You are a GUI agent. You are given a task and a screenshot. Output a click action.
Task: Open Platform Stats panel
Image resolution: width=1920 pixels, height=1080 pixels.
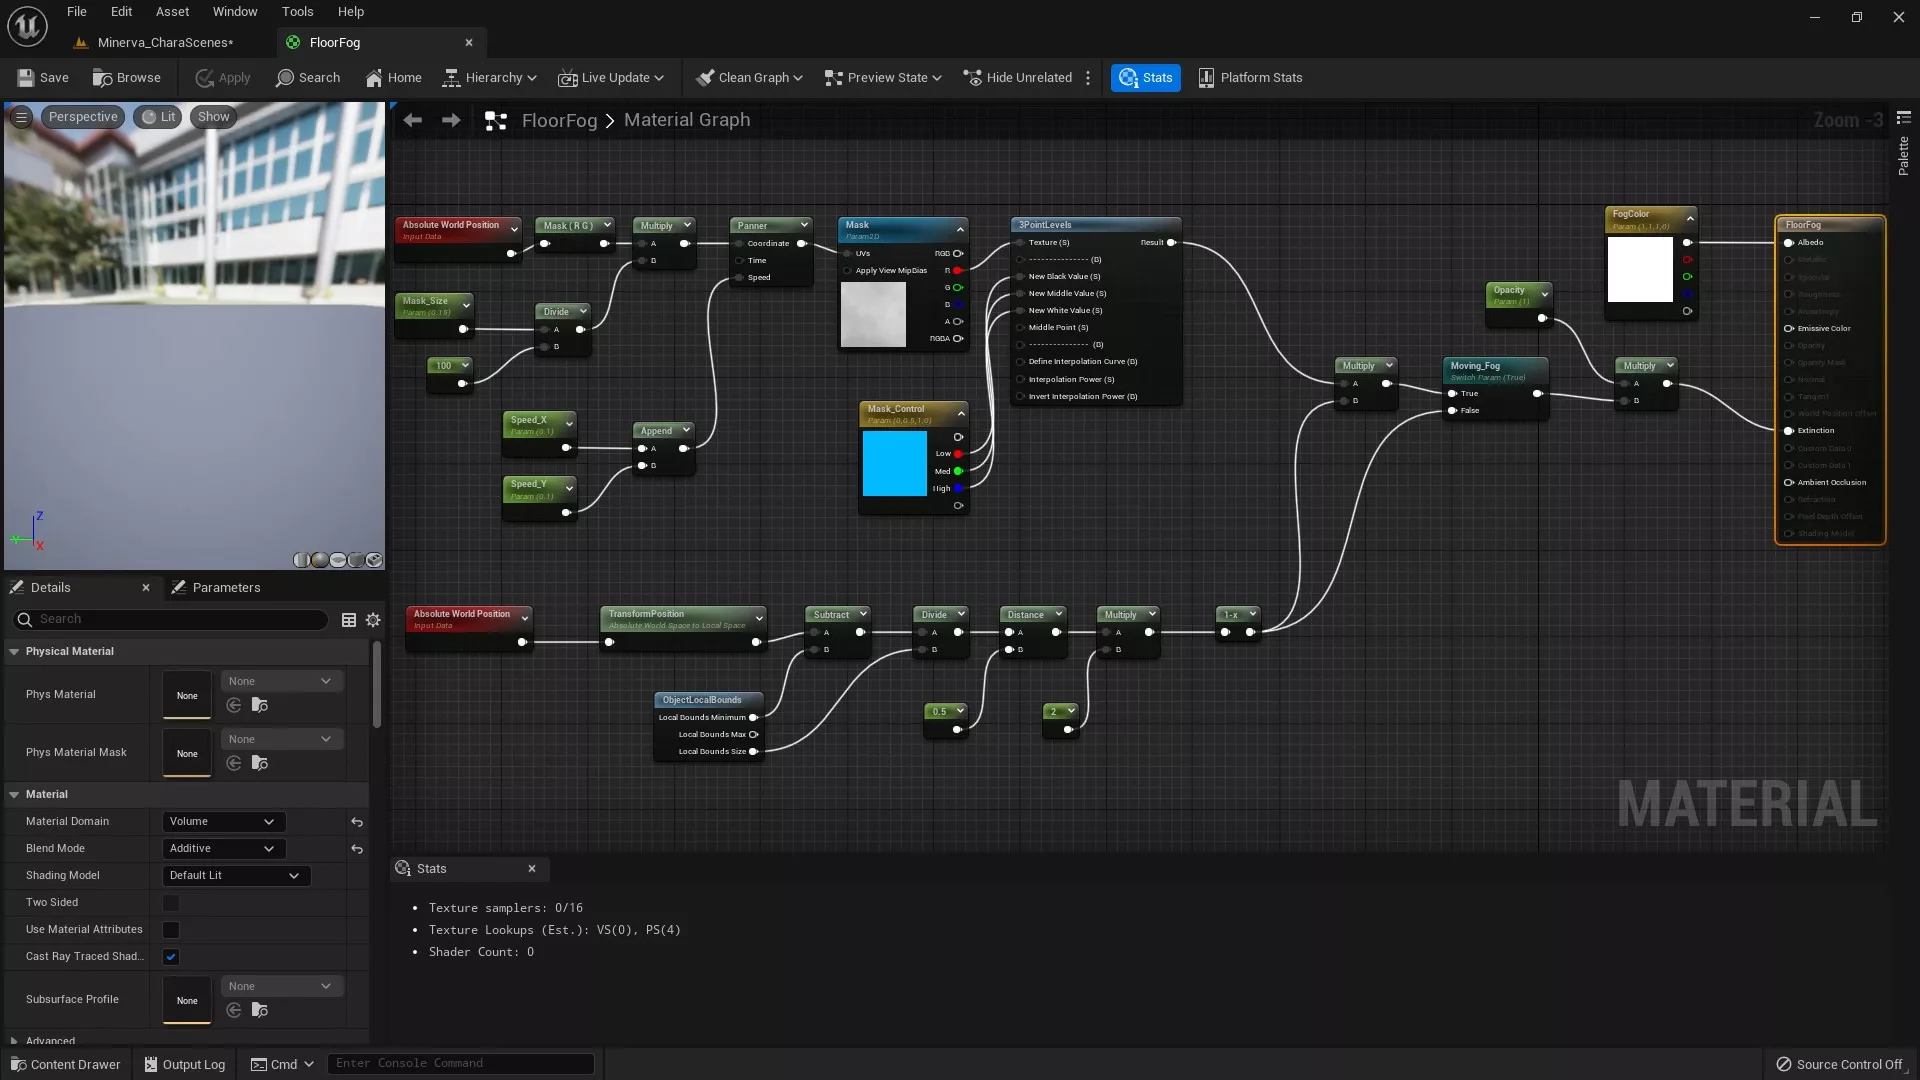coord(1250,78)
